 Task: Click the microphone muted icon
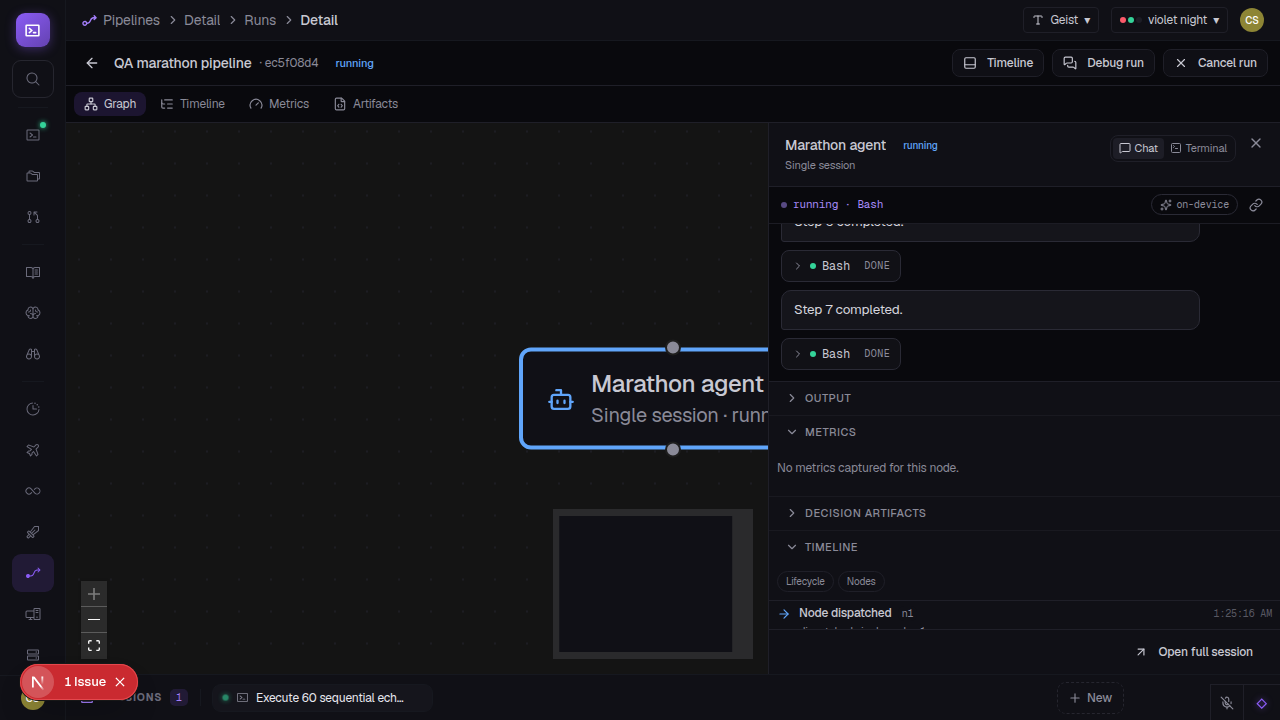[1227, 703]
